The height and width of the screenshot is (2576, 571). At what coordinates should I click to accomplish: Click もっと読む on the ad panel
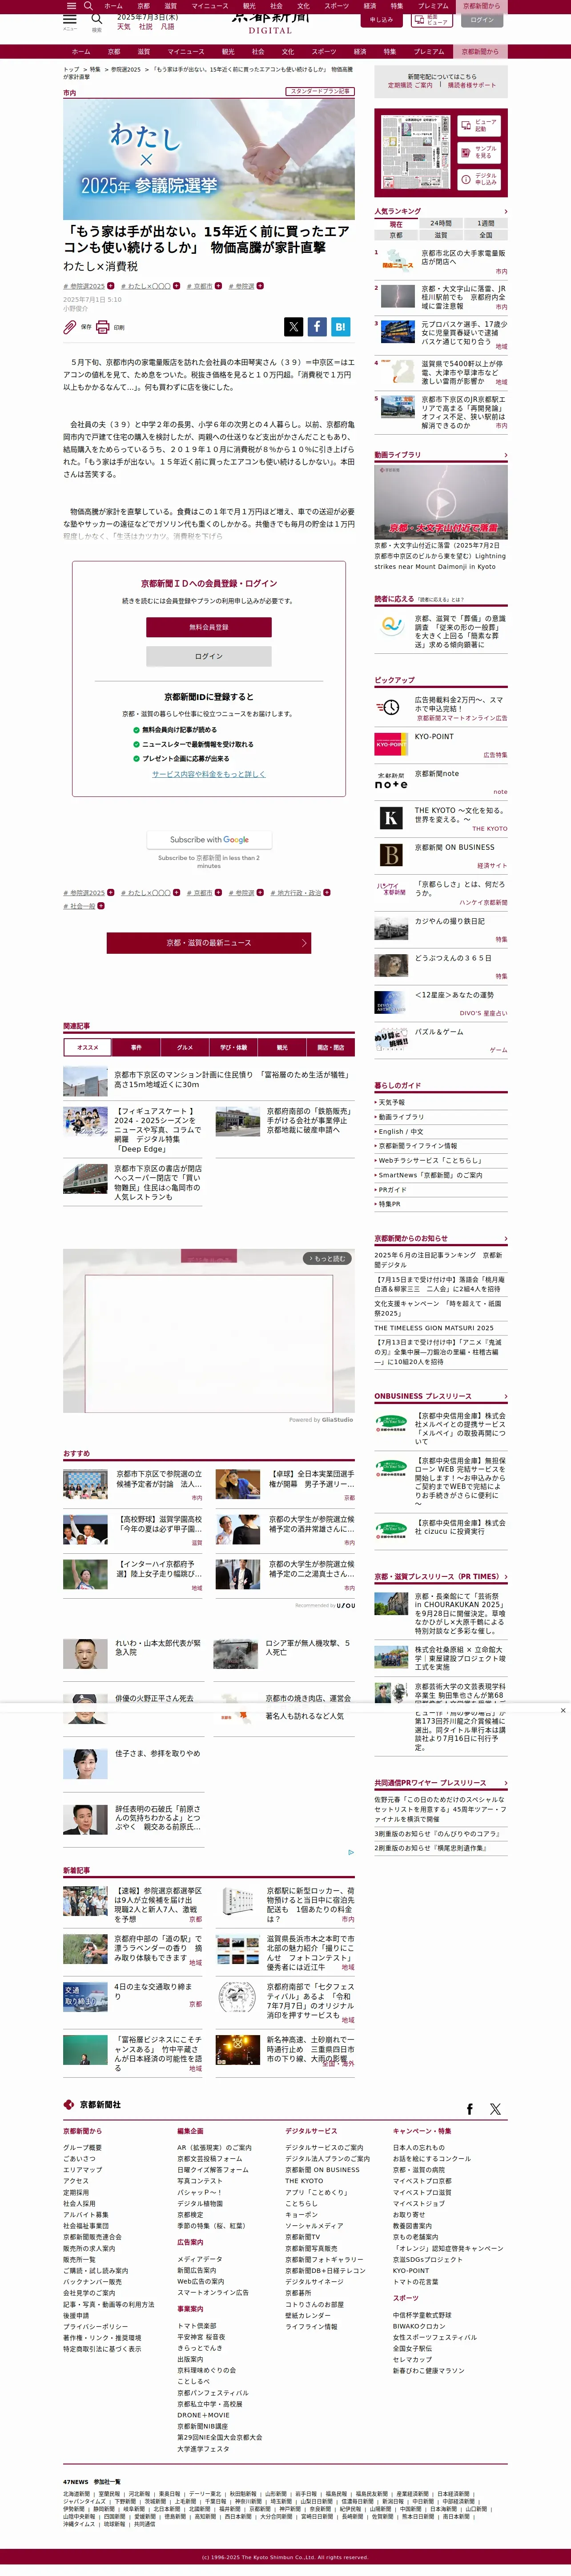(326, 1258)
